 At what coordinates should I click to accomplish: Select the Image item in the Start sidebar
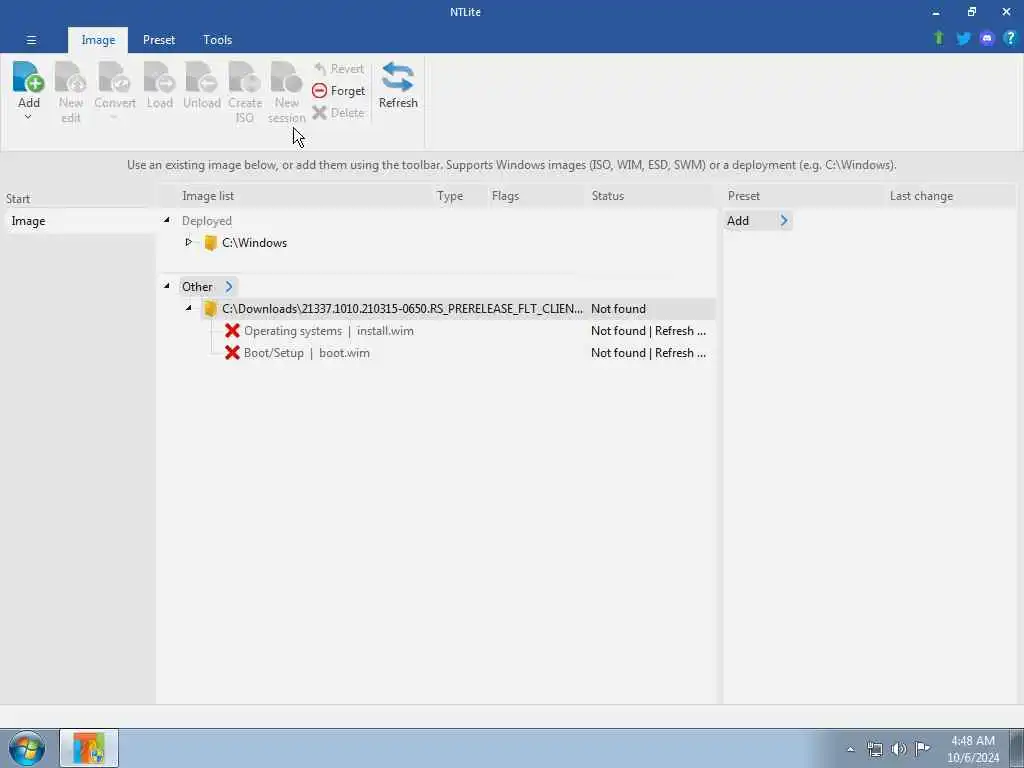pyautogui.click(x=80, y=221)
